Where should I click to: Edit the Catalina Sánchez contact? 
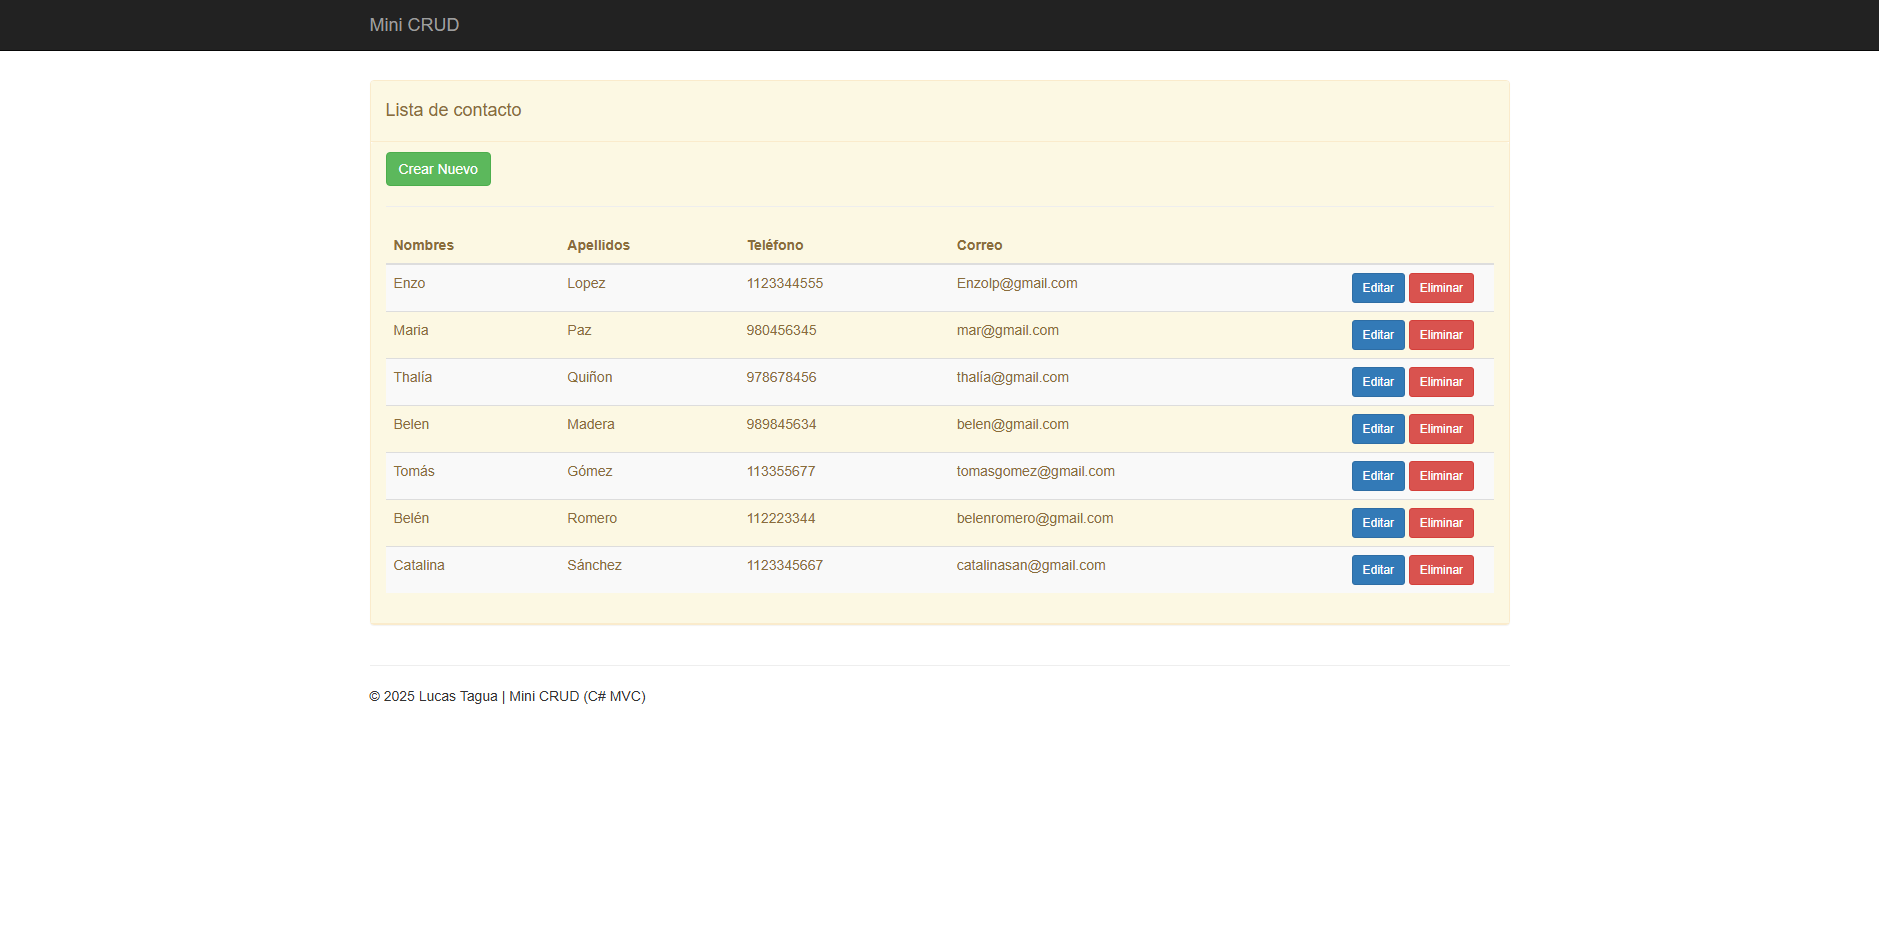click(x=1377, y=570)
